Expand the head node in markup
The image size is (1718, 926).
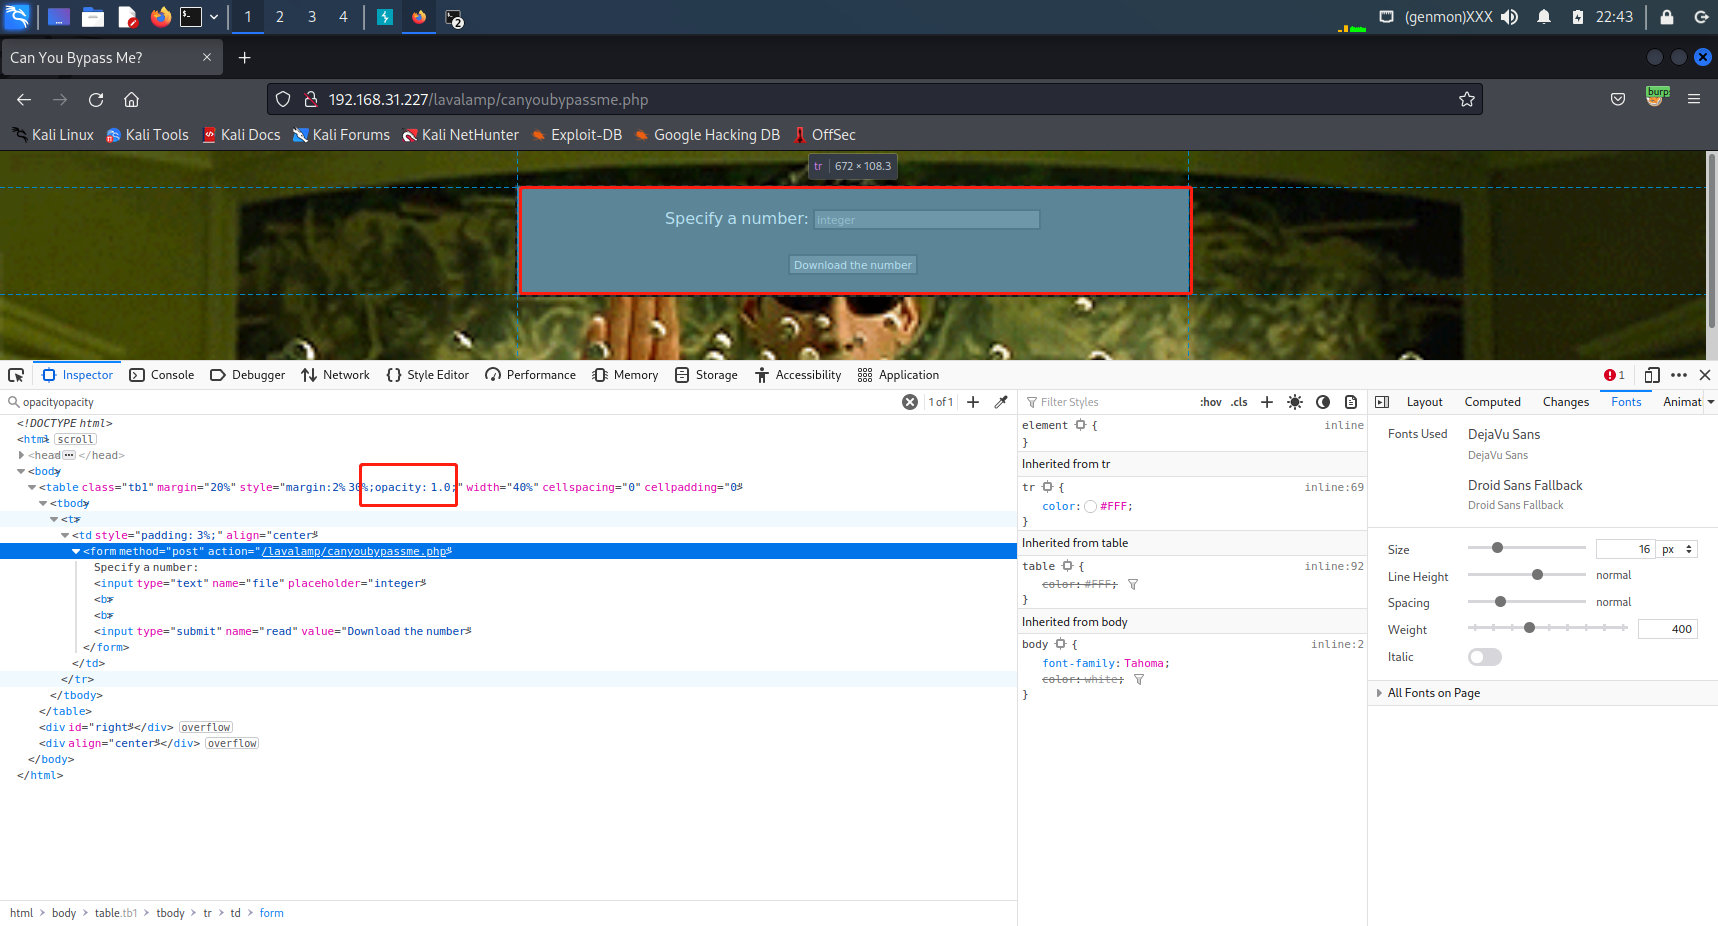(21, 455)
